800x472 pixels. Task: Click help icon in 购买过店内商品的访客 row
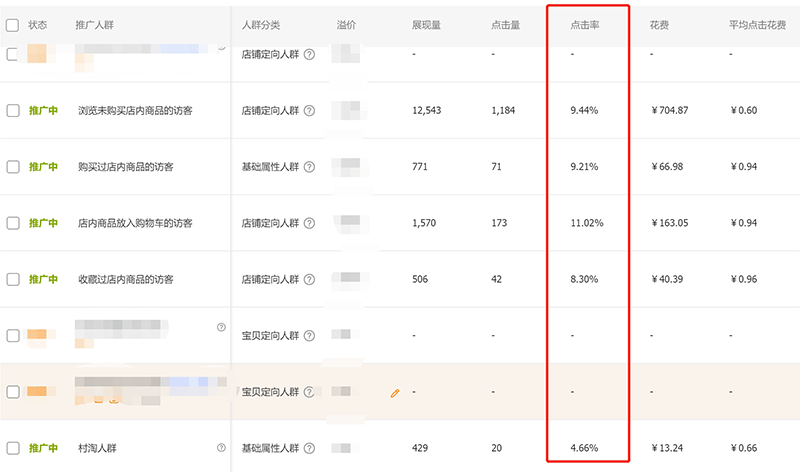click(309, 167)
